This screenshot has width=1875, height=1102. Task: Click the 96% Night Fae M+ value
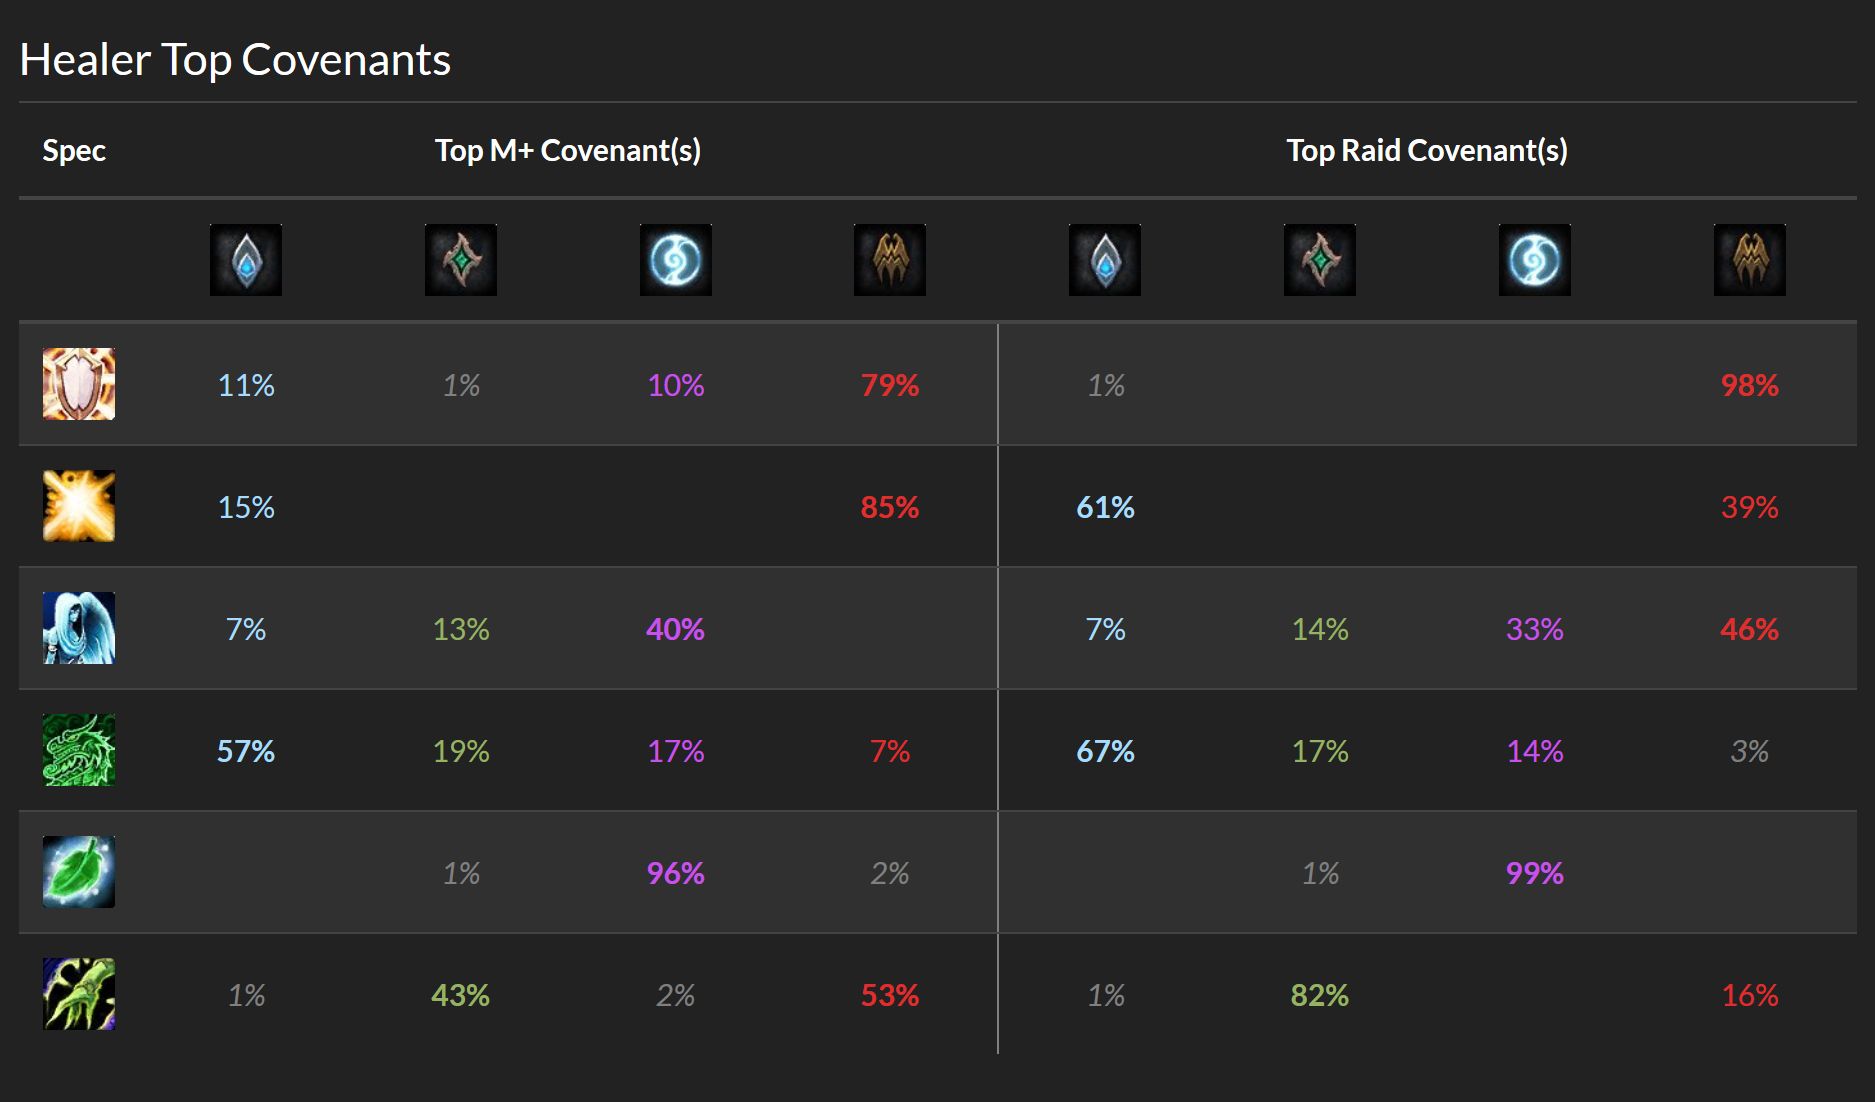pos(676,873)
